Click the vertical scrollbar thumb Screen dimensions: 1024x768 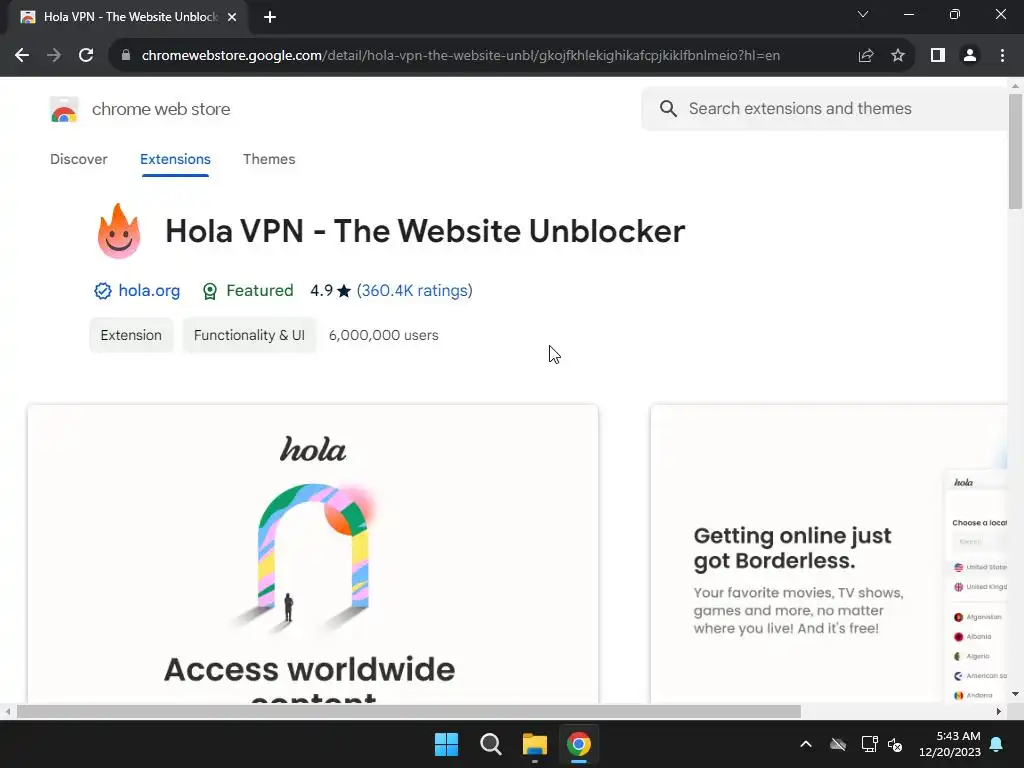coord(1016,152)
